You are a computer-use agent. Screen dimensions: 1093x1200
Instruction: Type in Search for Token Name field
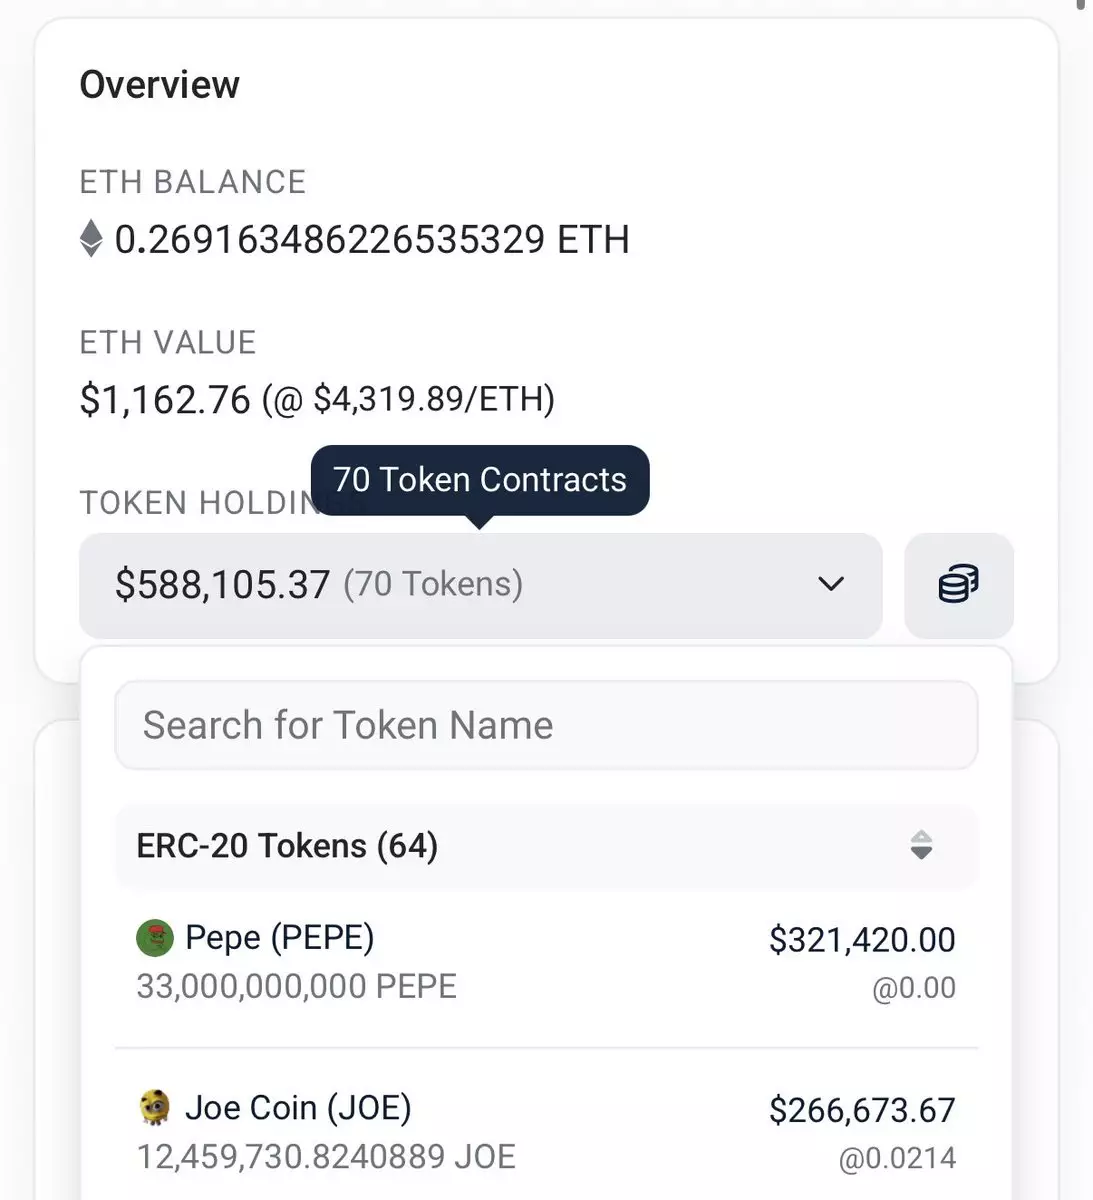(545, 725)
